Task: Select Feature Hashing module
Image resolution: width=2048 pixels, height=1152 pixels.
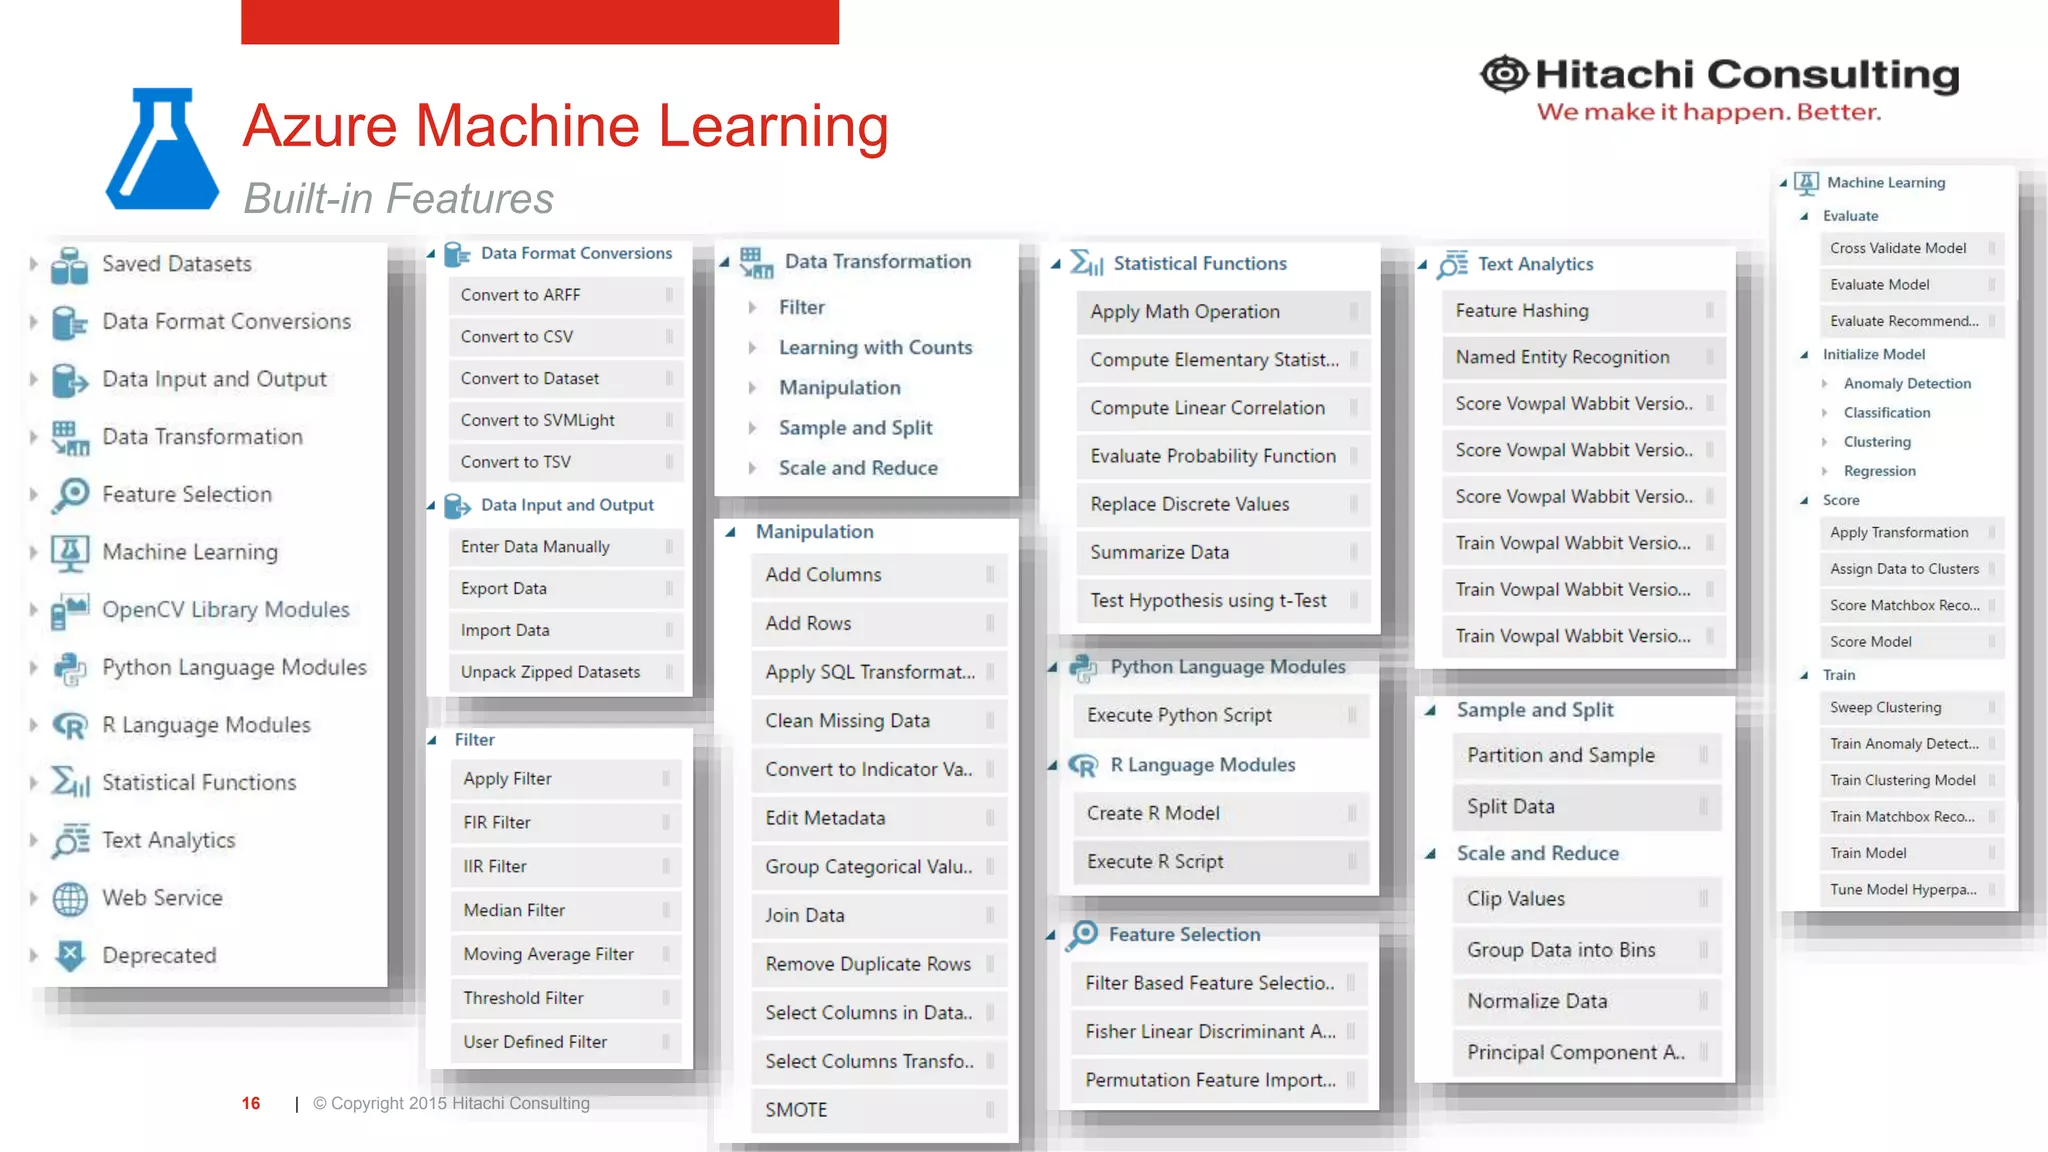Action: 1583,311
